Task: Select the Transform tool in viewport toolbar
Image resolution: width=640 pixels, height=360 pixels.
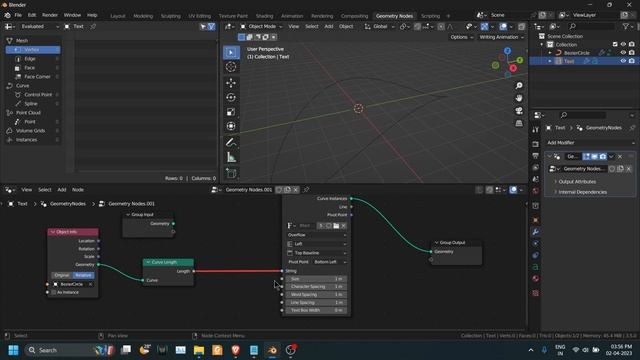Action: (x=231, y=126)
